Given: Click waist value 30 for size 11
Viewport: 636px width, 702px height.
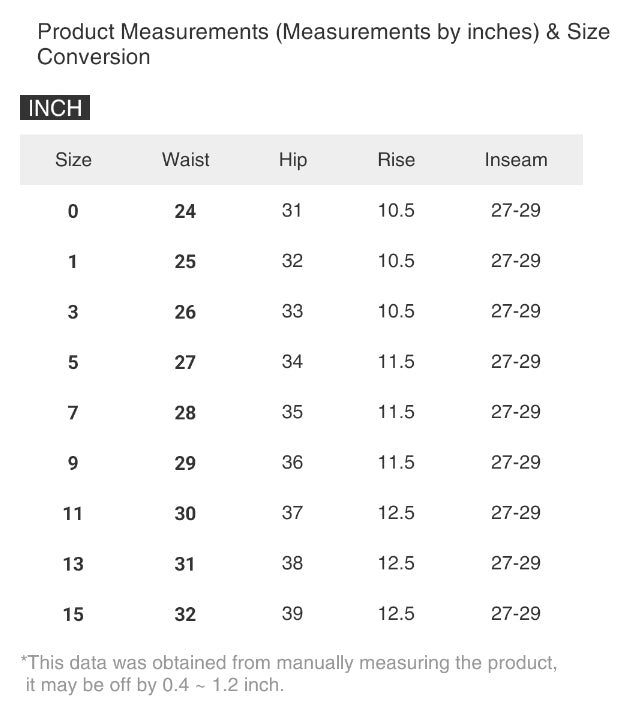Looking at the screenshot, I should tap(185, 514).
